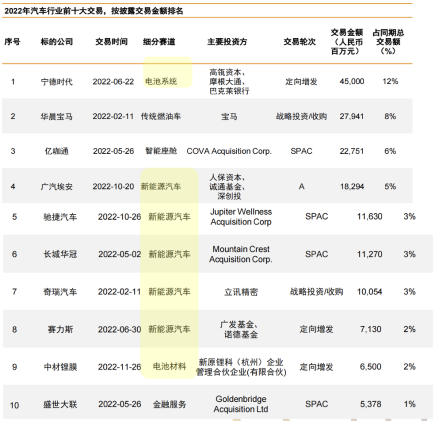Click the 广汽埃安 row company name
This screenshot has height=421, width=435.
[x=57, y=186]
